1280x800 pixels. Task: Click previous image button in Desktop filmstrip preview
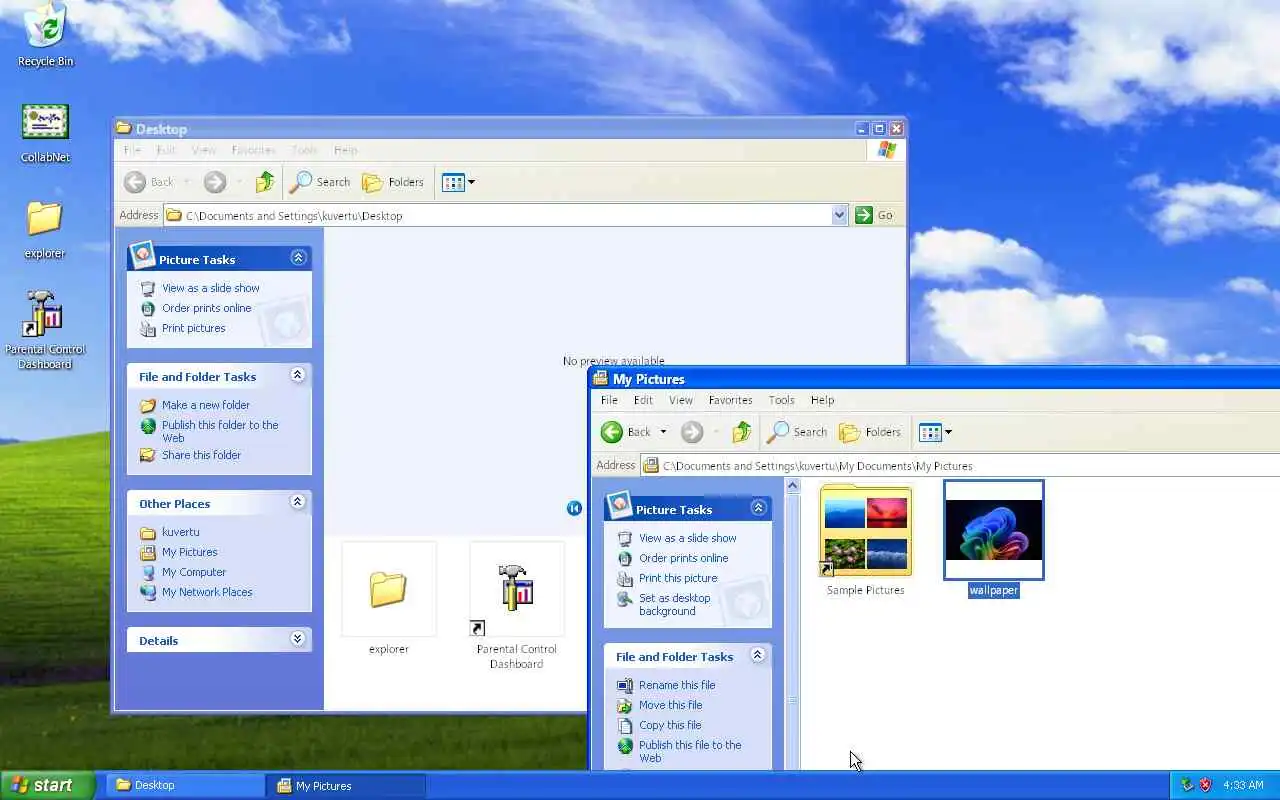tap(574, 508)
